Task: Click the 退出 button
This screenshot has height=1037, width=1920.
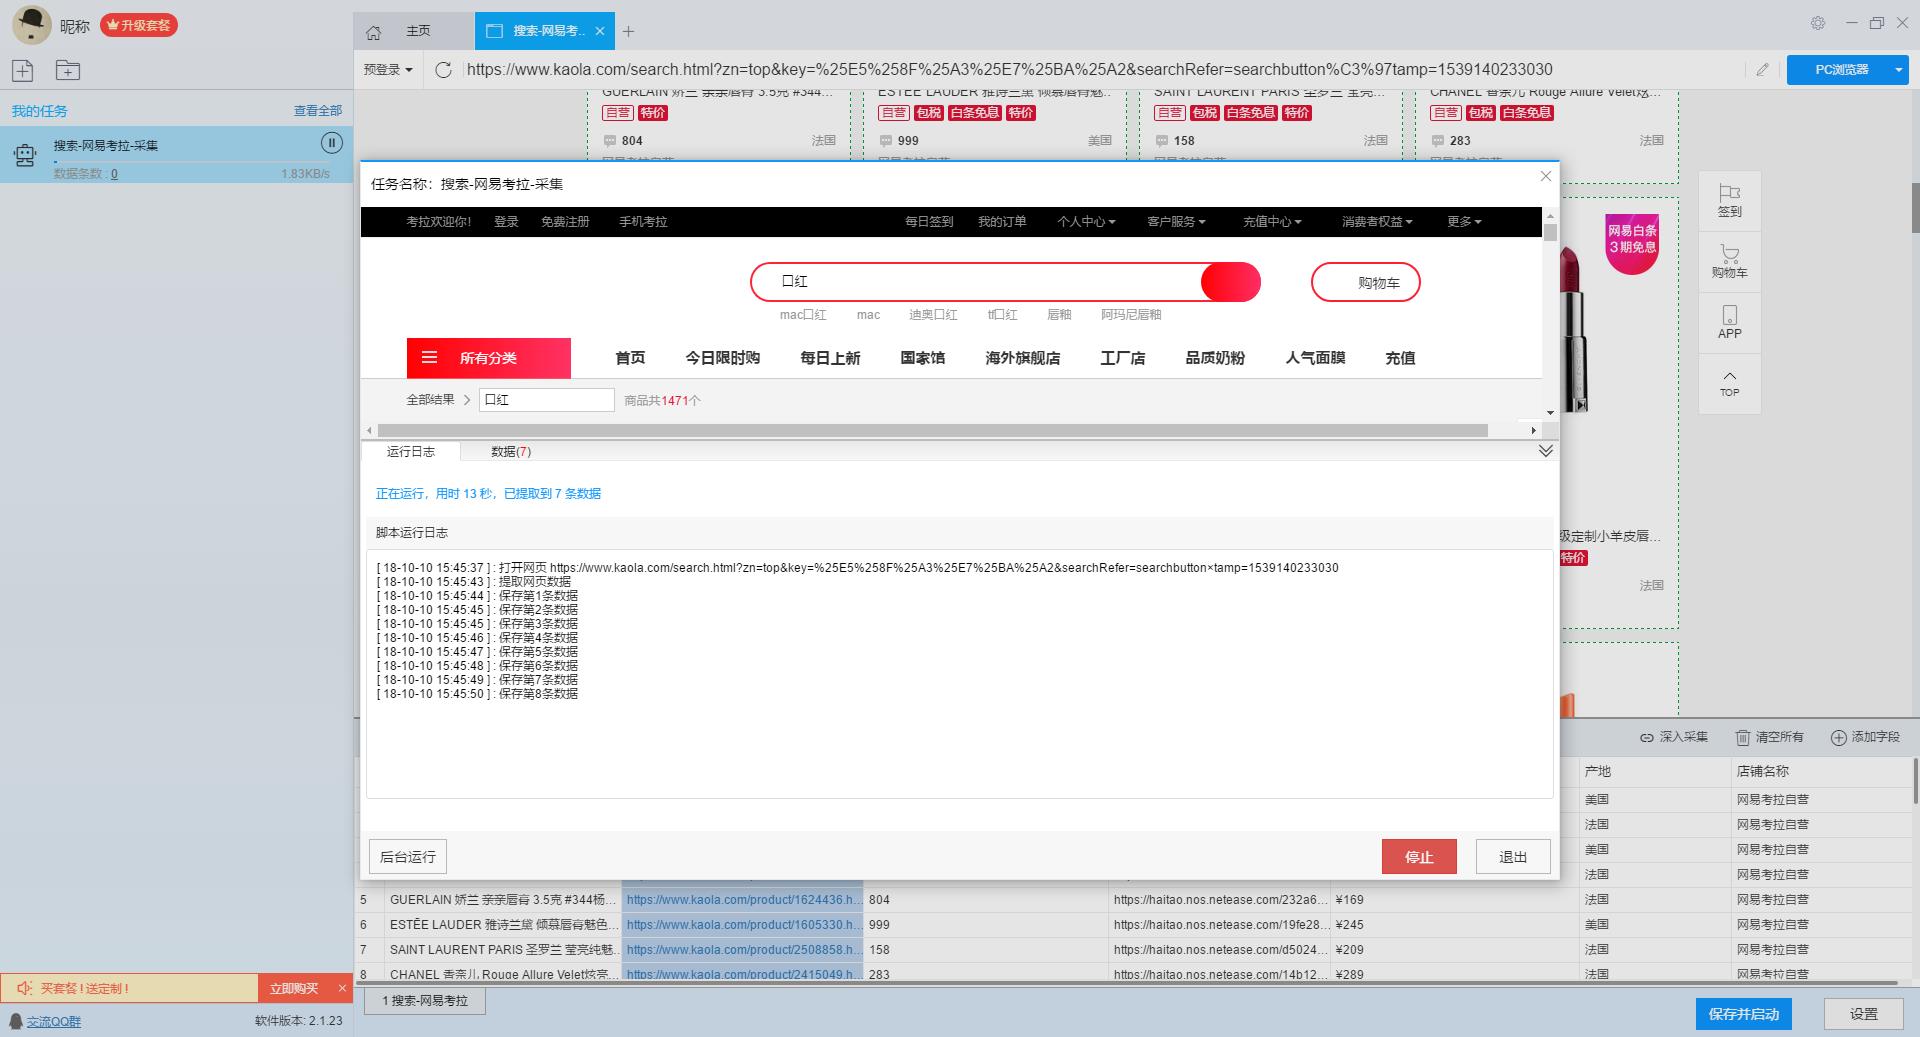Action: (1513, 857)
